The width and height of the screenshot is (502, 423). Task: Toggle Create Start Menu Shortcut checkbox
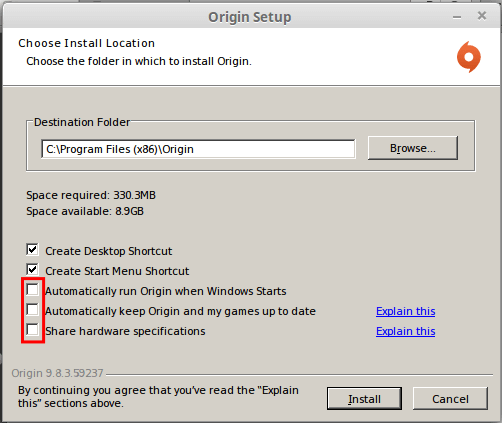[32, 270]
